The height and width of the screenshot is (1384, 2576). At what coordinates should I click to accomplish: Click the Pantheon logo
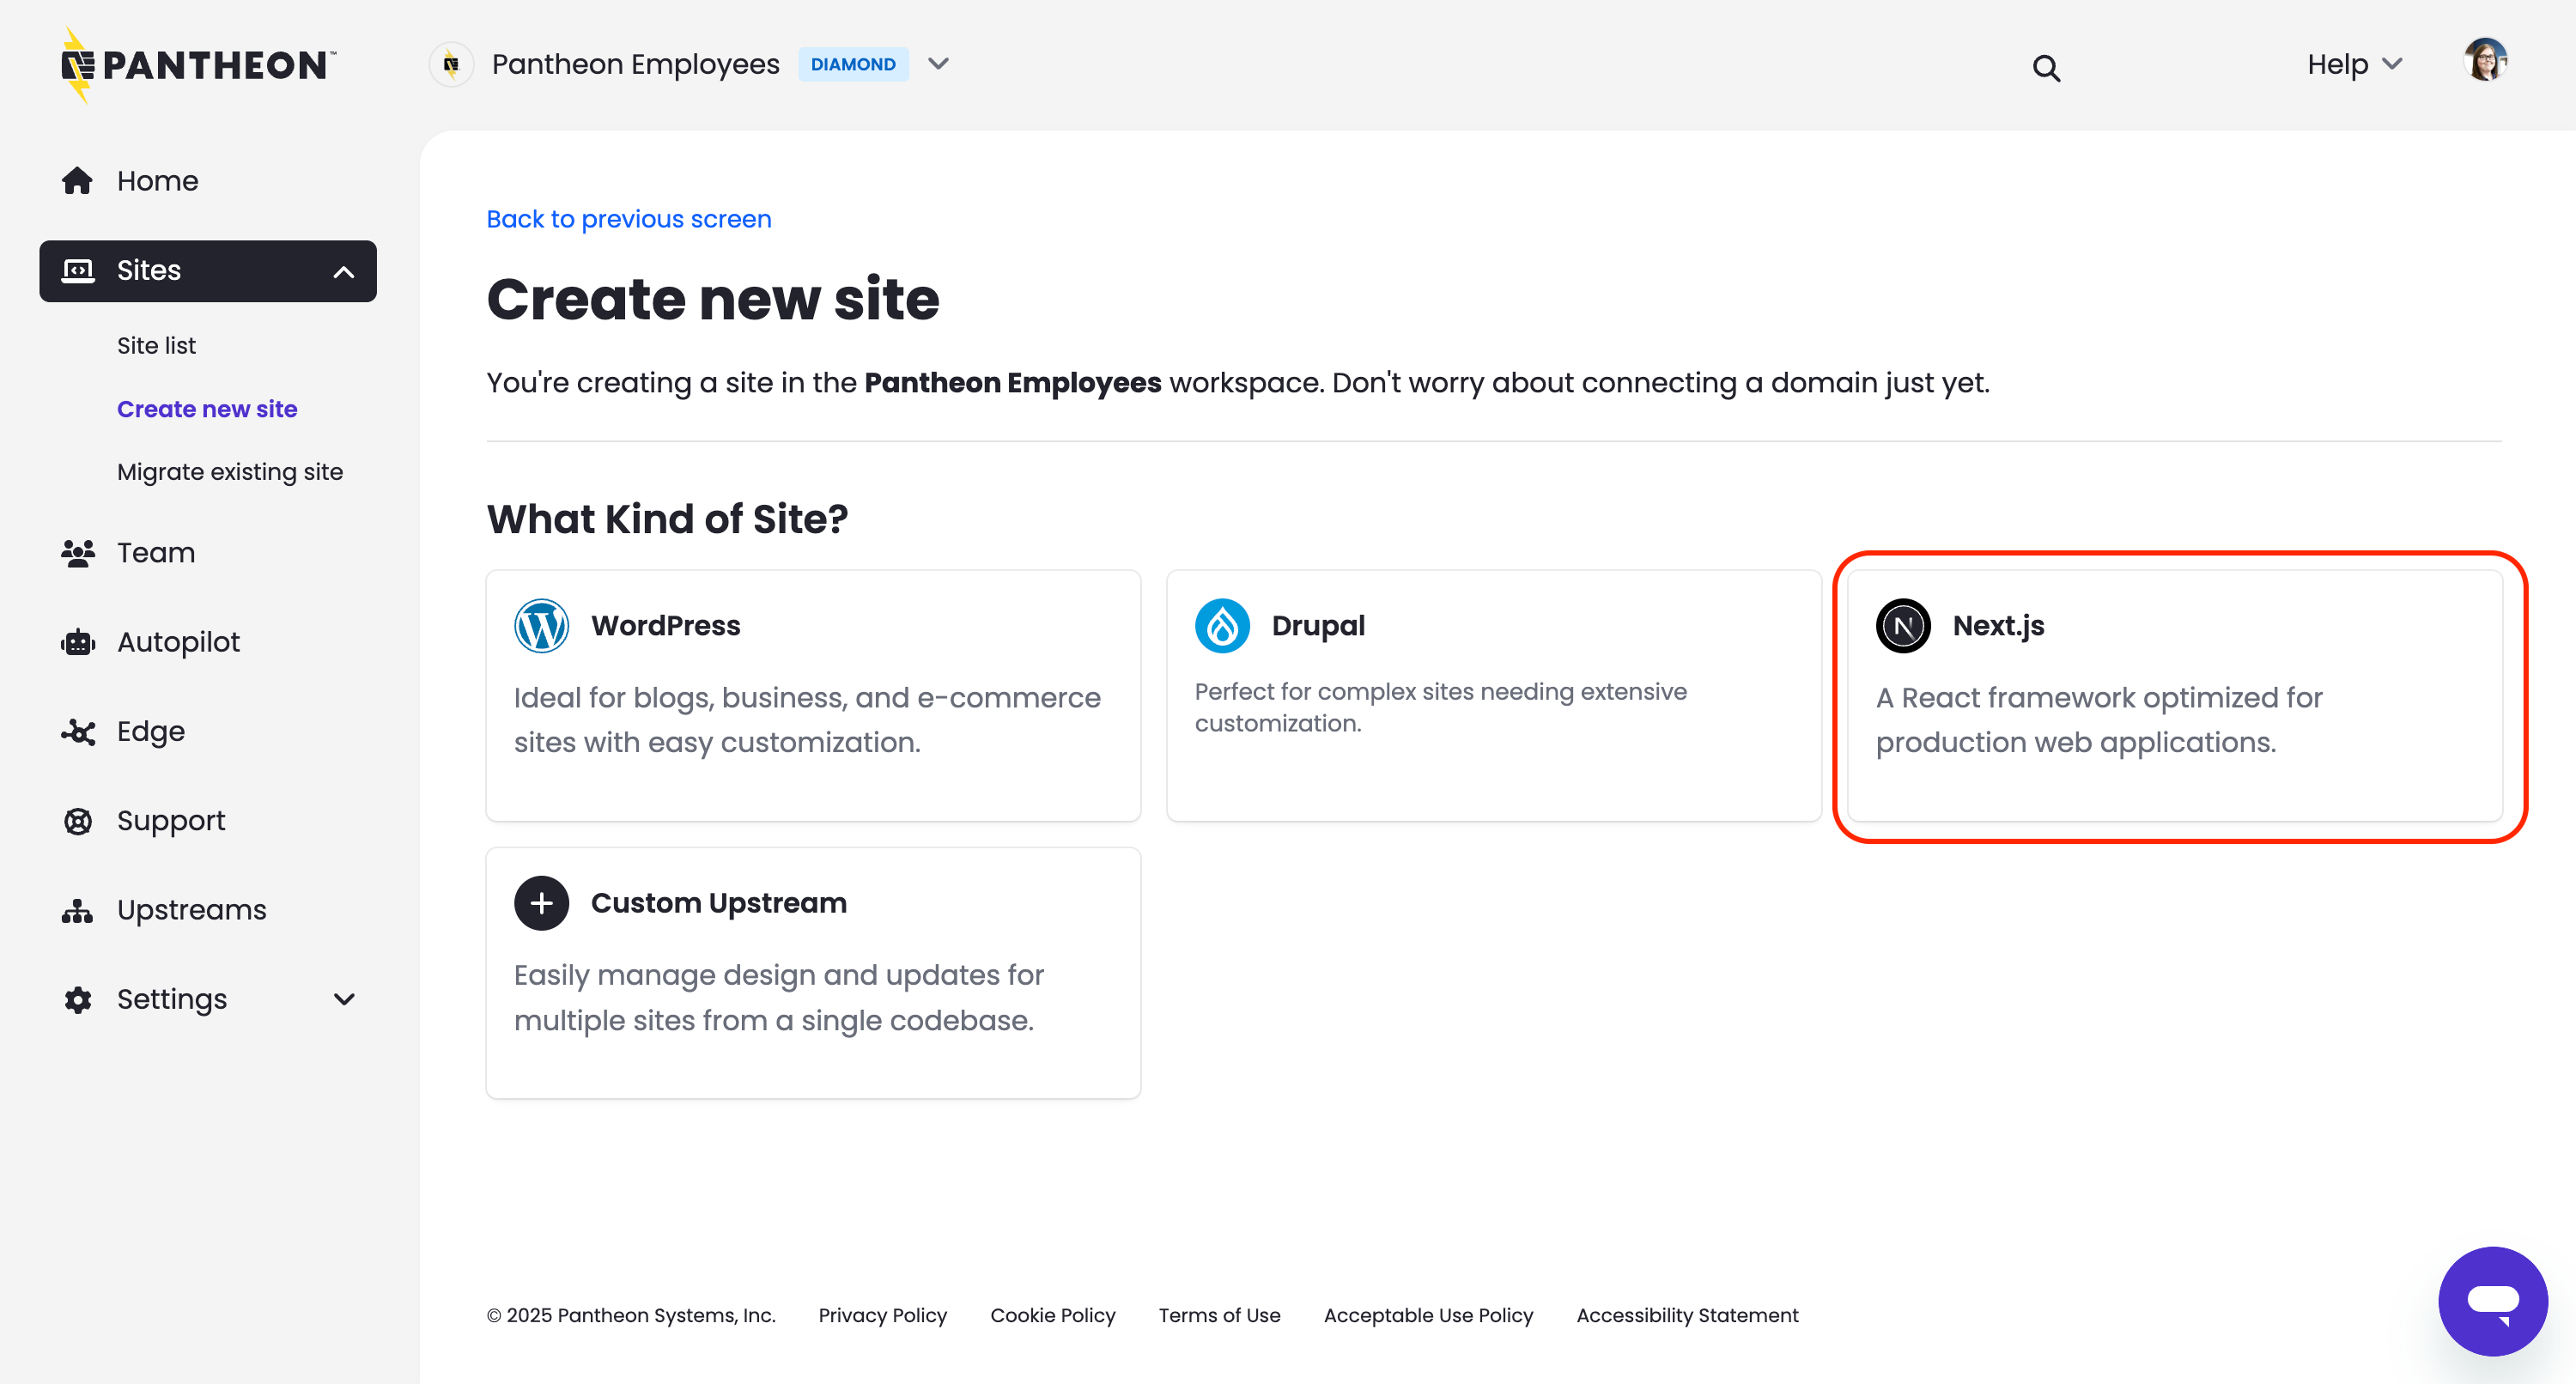196,64
